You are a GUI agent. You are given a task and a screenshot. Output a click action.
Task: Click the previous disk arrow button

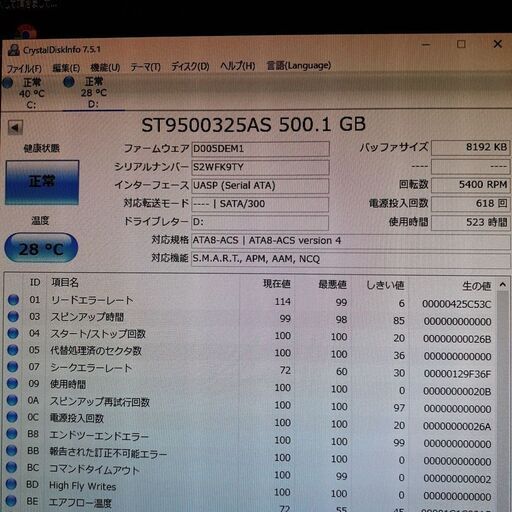(x=15, y=127)
